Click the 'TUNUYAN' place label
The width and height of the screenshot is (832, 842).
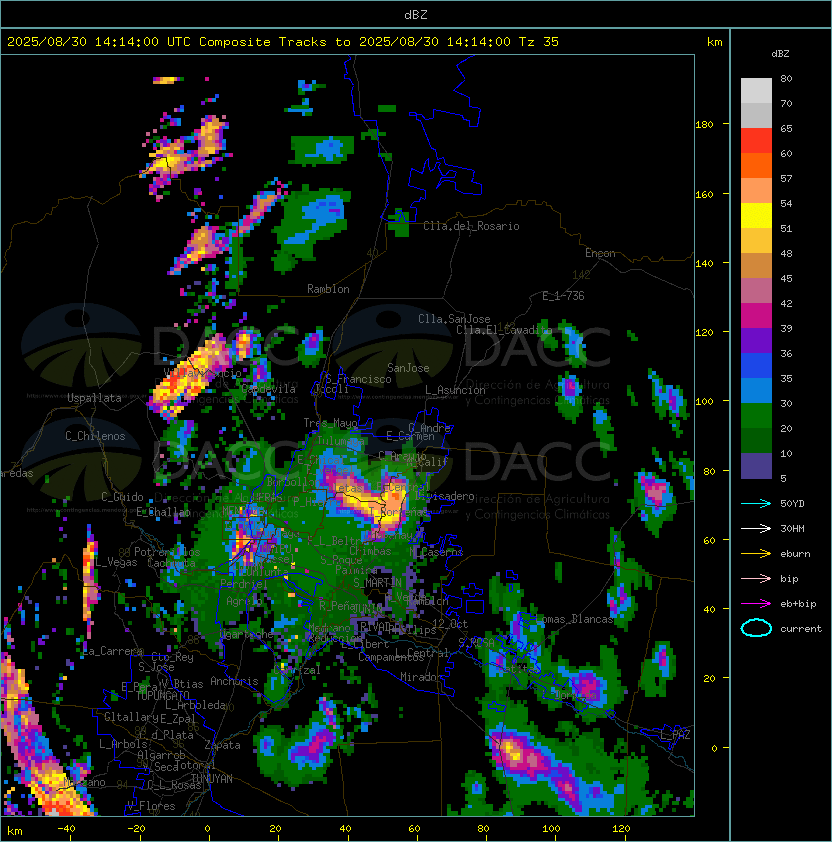coord(212,779)
